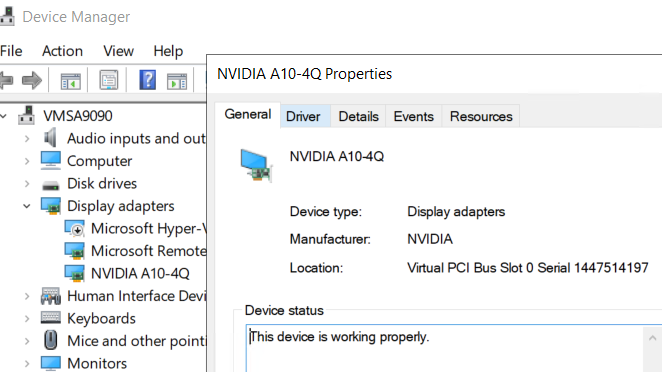
Task: Click the Computer monitor icon in tree
Action: point(51,160)
